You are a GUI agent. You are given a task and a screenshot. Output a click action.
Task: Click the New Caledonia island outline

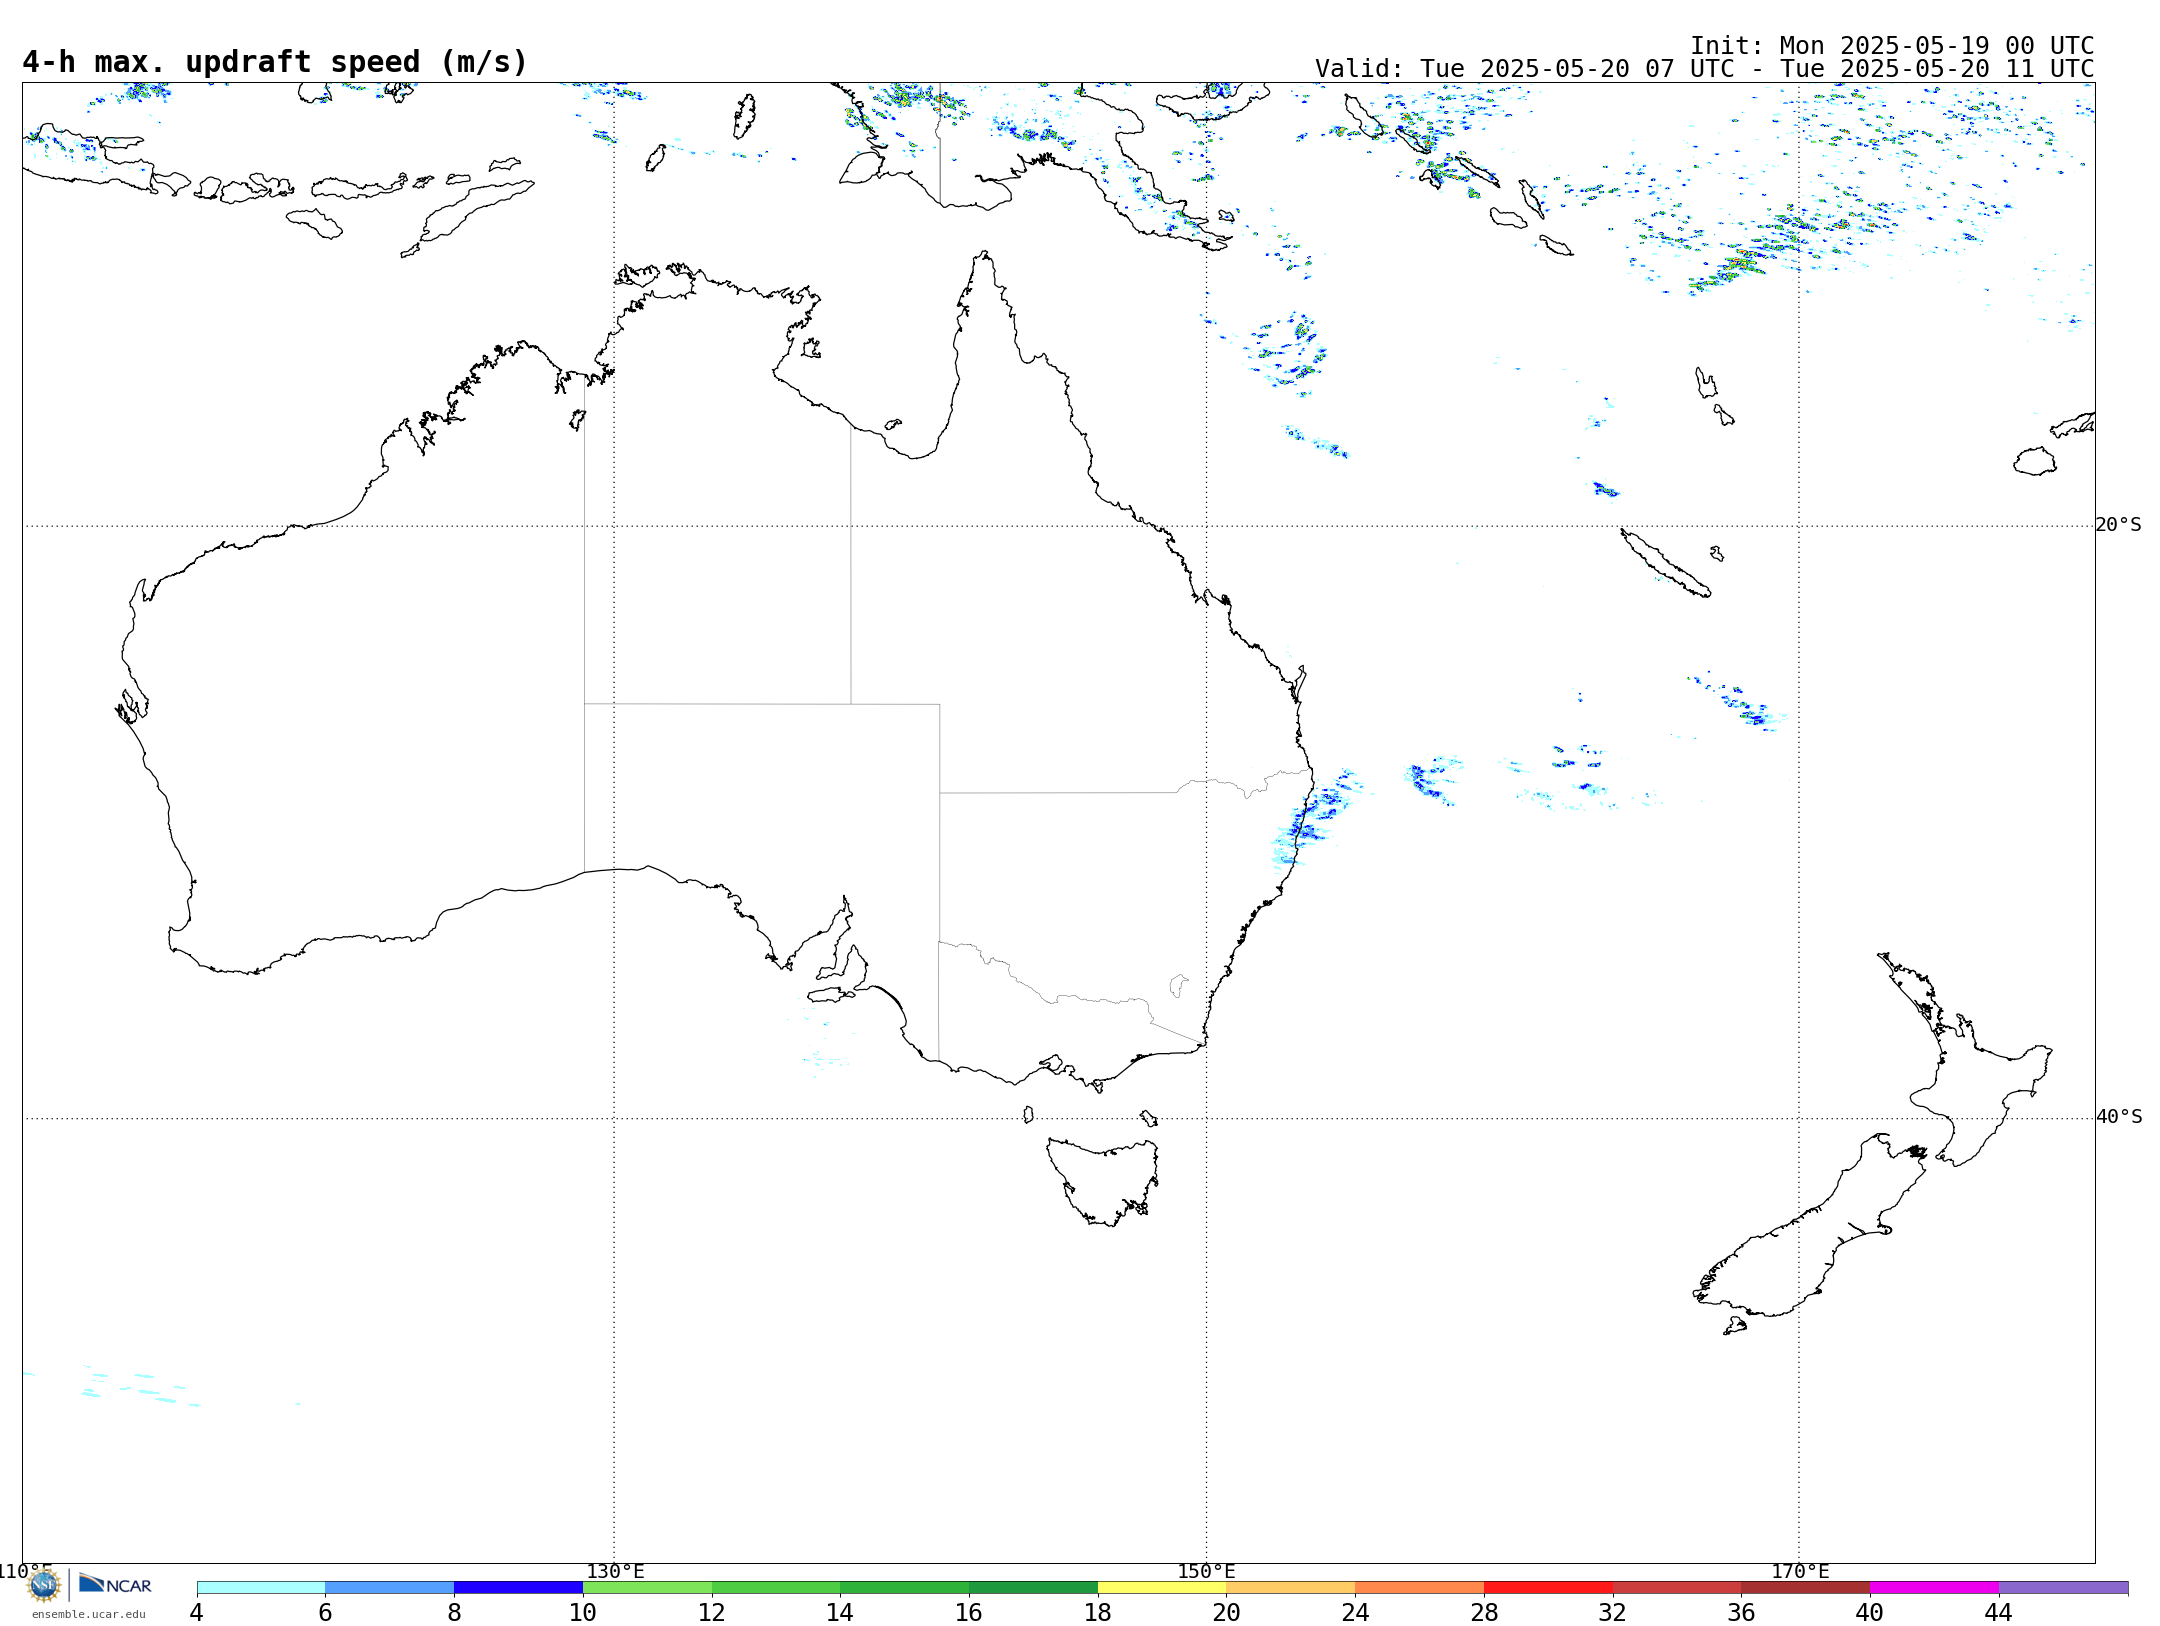1665,563
